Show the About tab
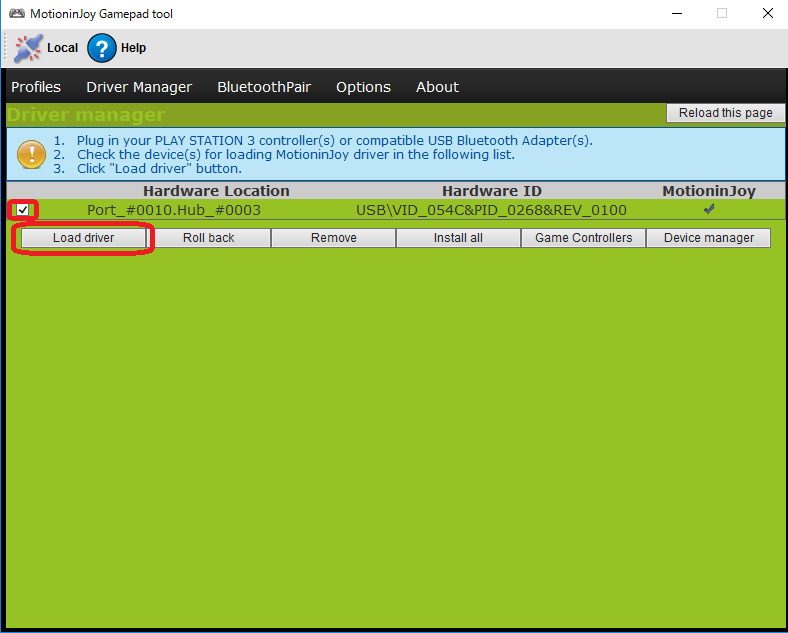This screenshot has width=788, height=633. tap(437, 87)
